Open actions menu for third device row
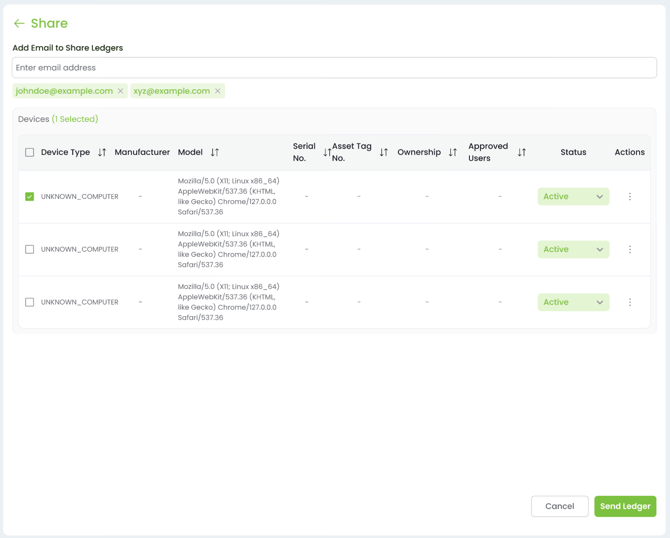Screen dimensions: 670x538 point(630,302)
